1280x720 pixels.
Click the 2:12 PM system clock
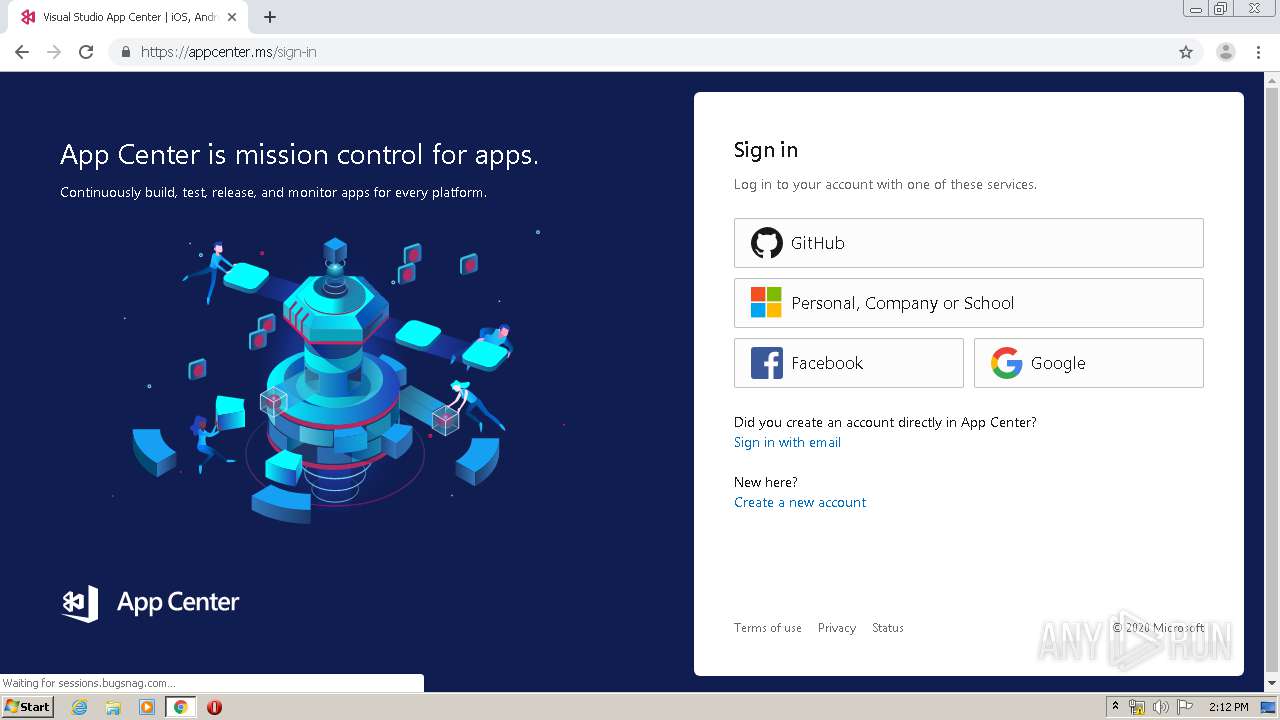[x=1228, y=707]
